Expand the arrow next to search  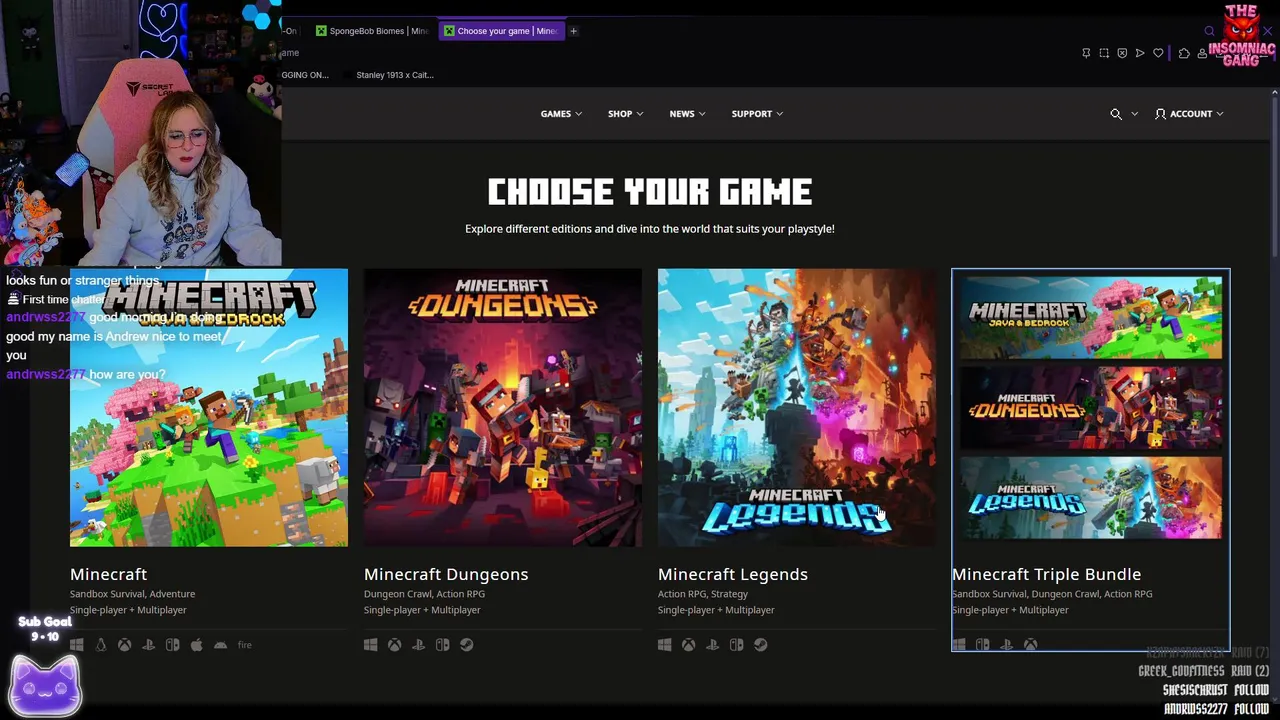[x=1134, y=114]
